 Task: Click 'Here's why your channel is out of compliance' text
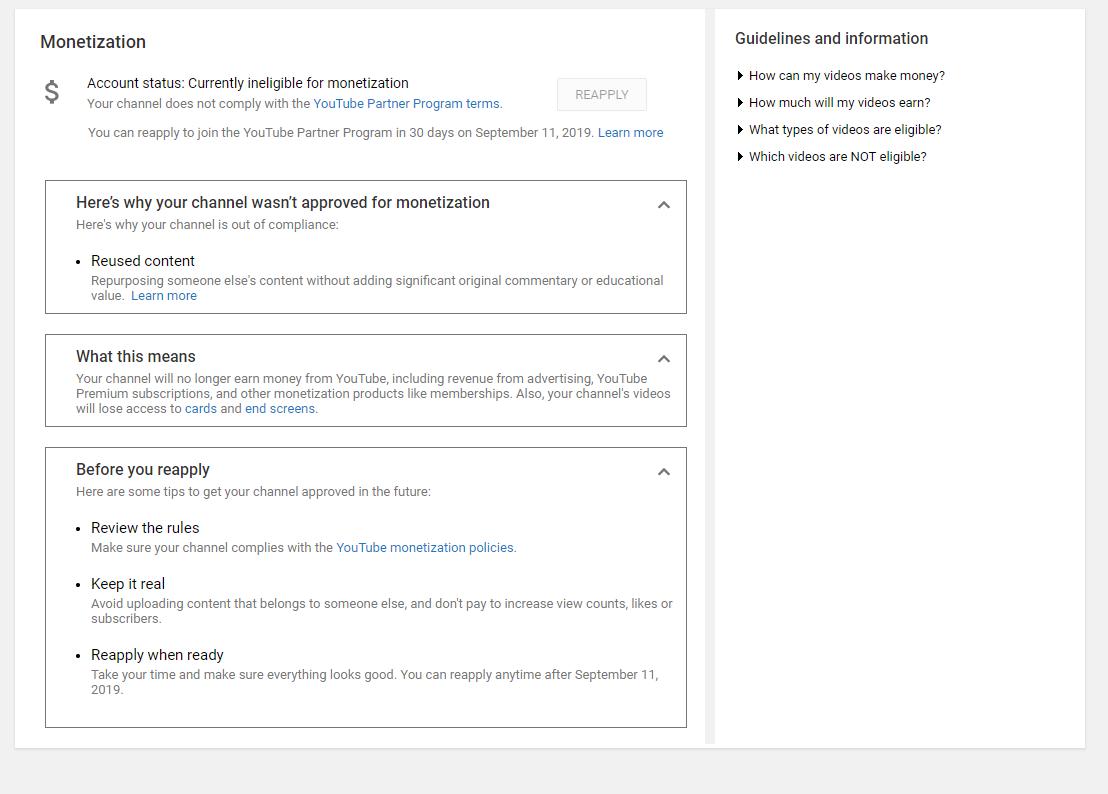(207, 225)
